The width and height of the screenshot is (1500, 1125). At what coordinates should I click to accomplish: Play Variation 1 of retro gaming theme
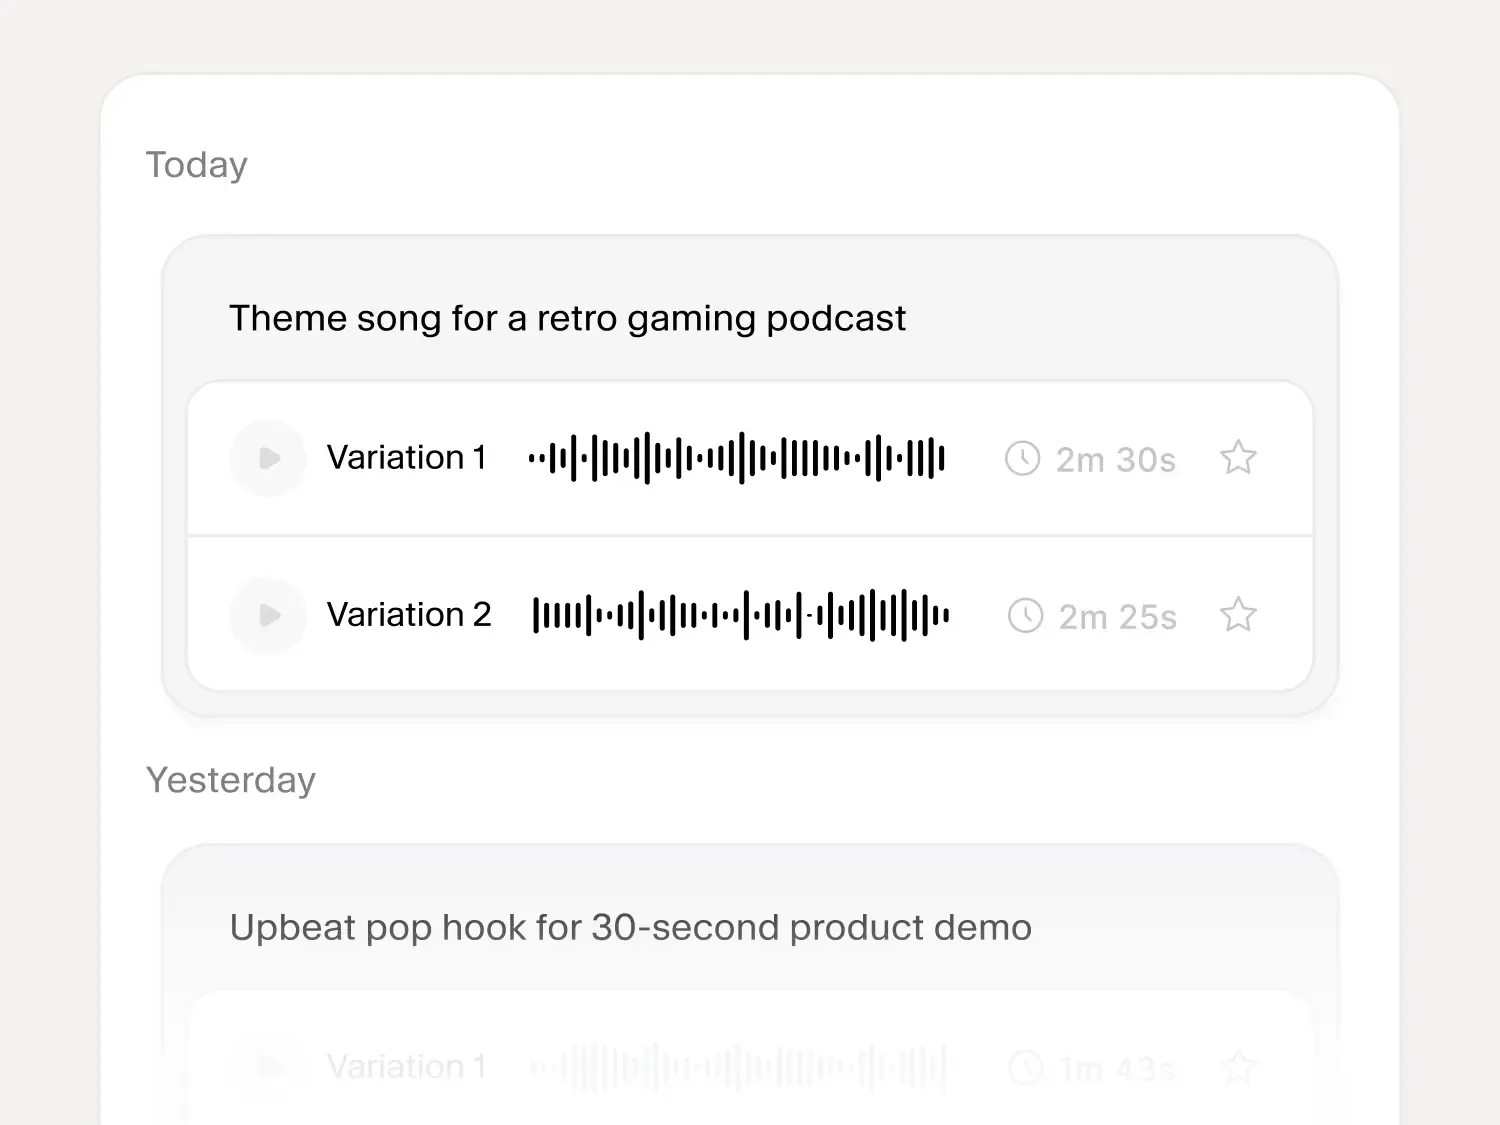(268, 458)
